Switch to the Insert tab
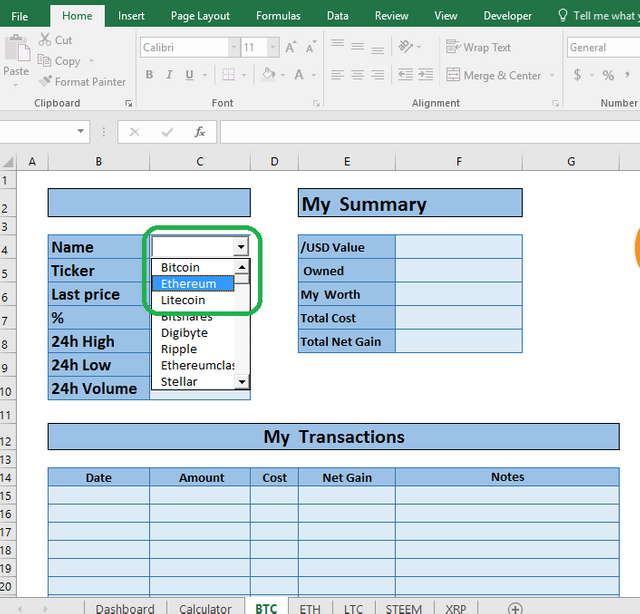The image size is (640, 614). [131, 16]
